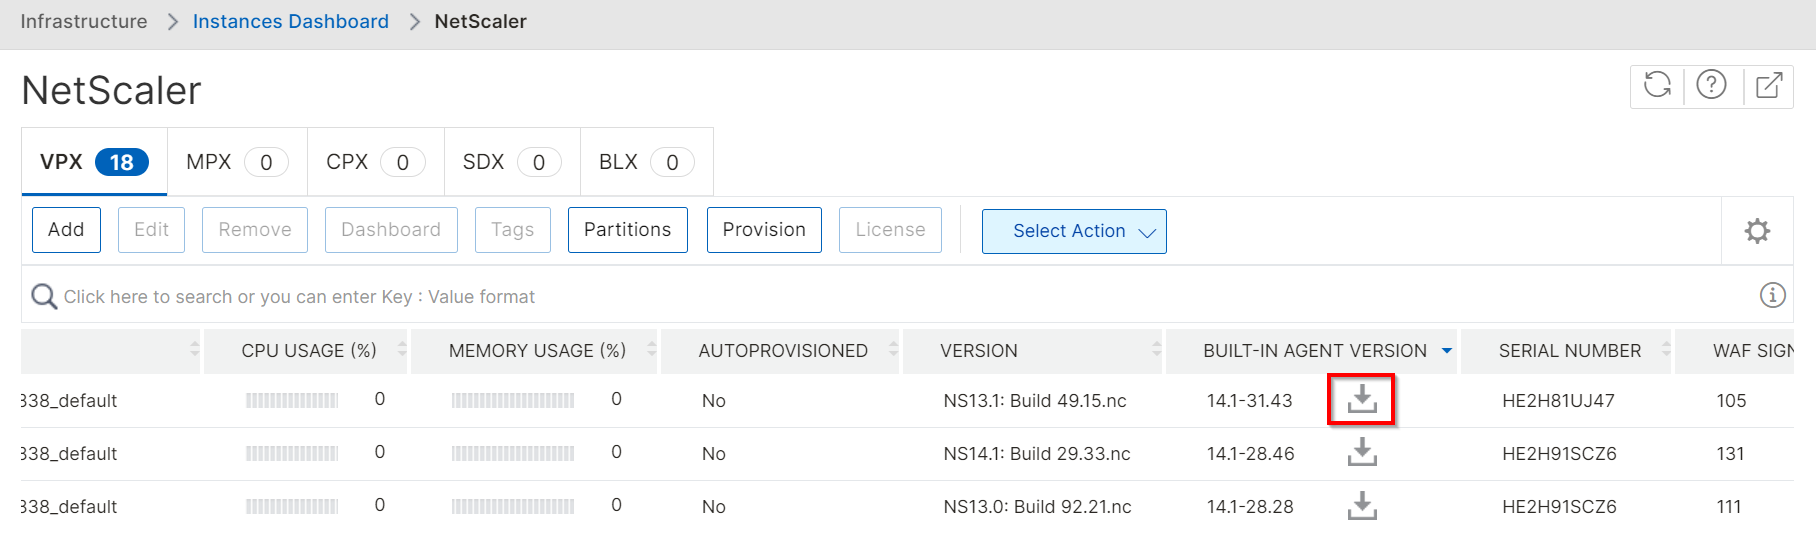Open Instances Dashboard breadcrumb link
The width and height of the screenshot is (1816, 533).
pos(291,21)
